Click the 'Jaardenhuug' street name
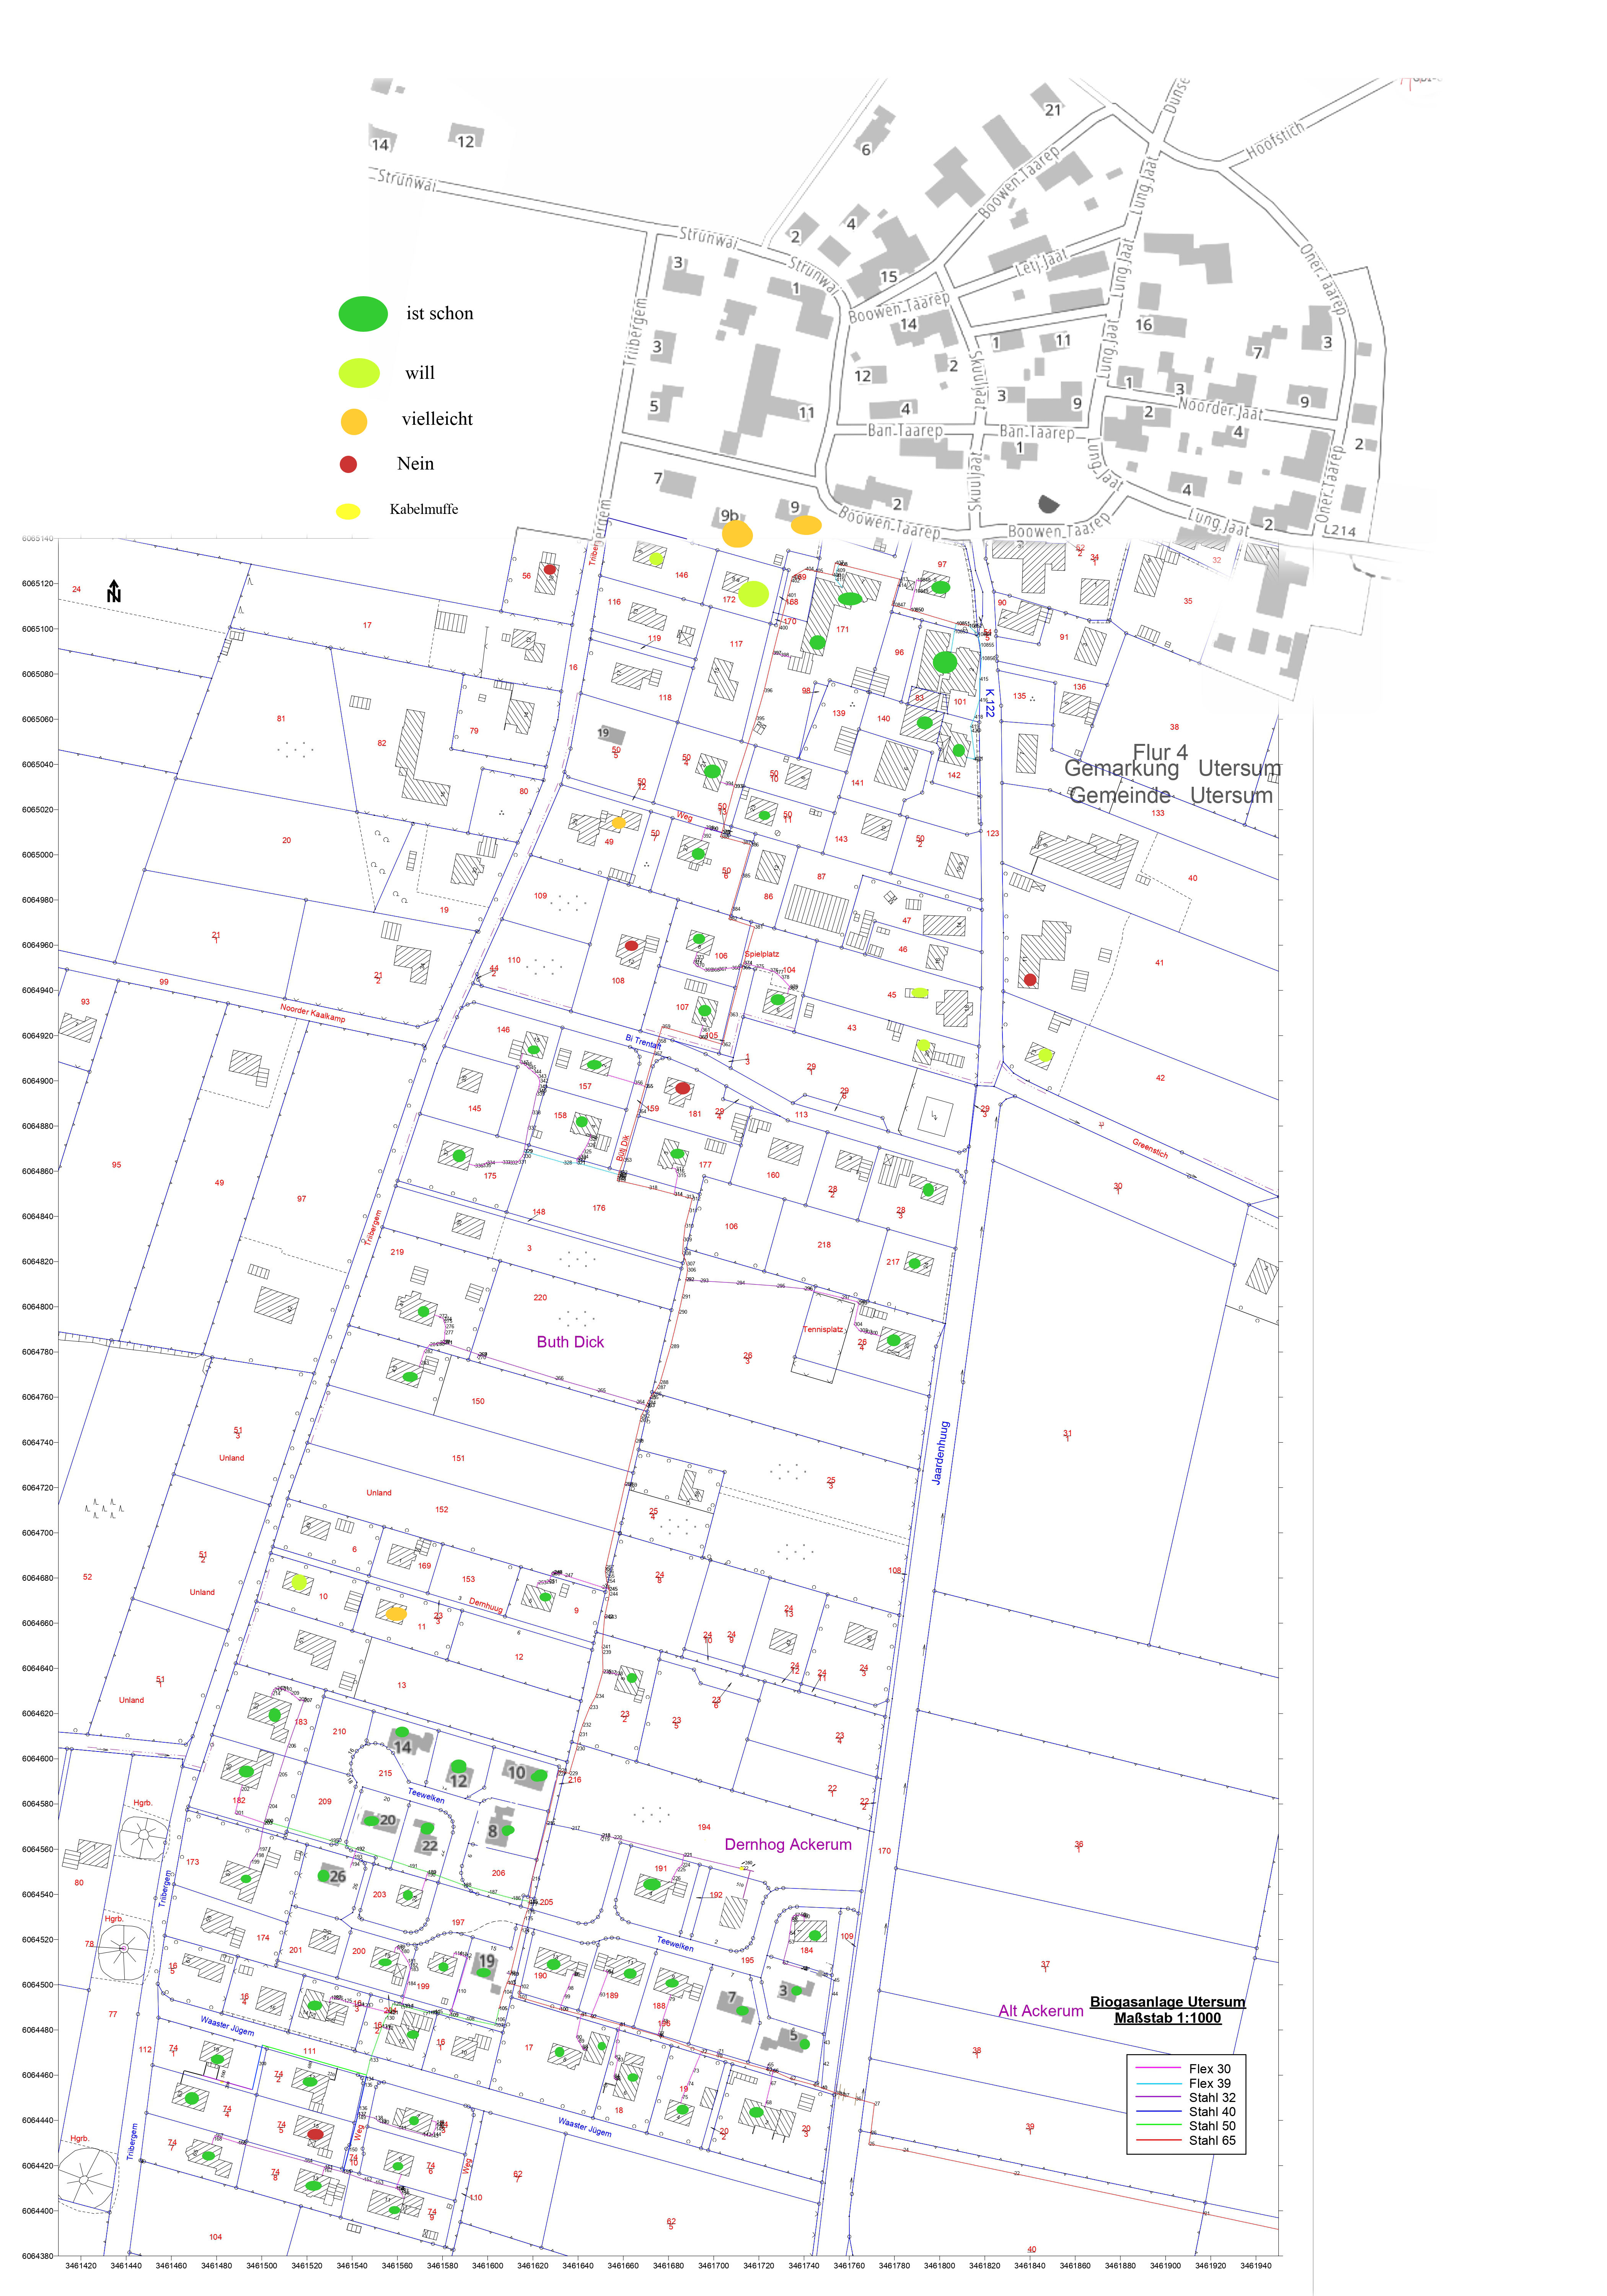The height and width of the screenshot is (2296, 1607). [940, 1452]
